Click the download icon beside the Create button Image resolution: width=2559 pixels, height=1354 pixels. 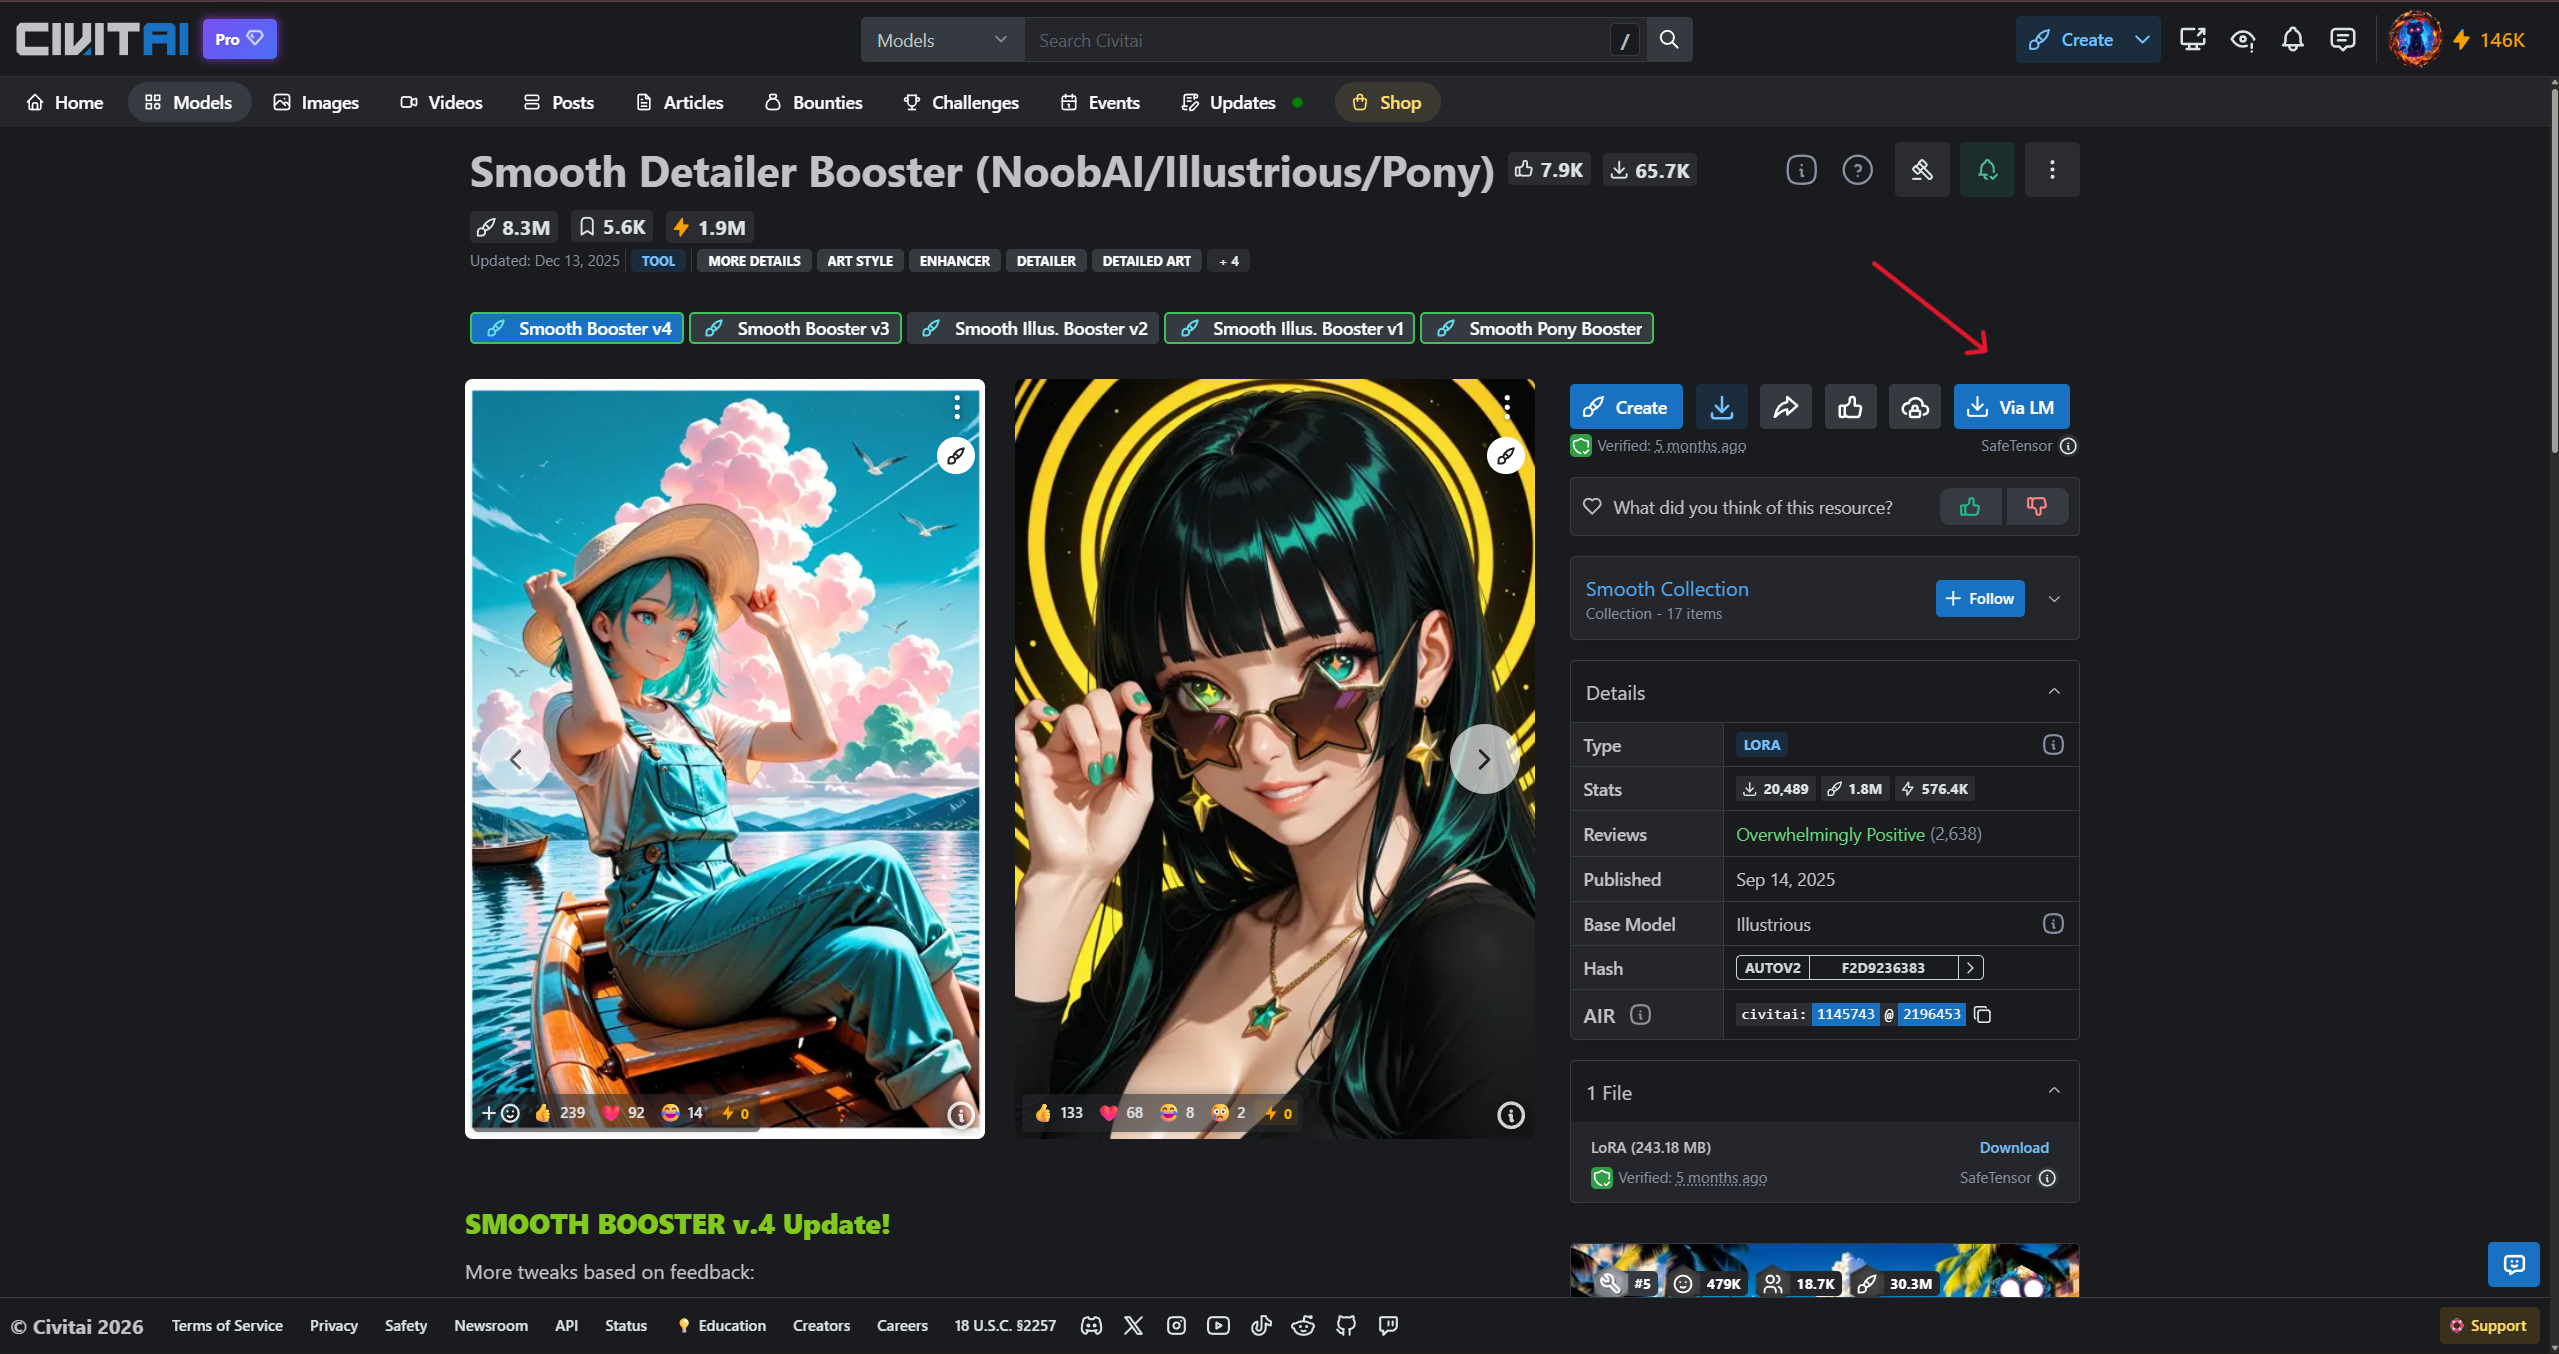point(1721,407)
